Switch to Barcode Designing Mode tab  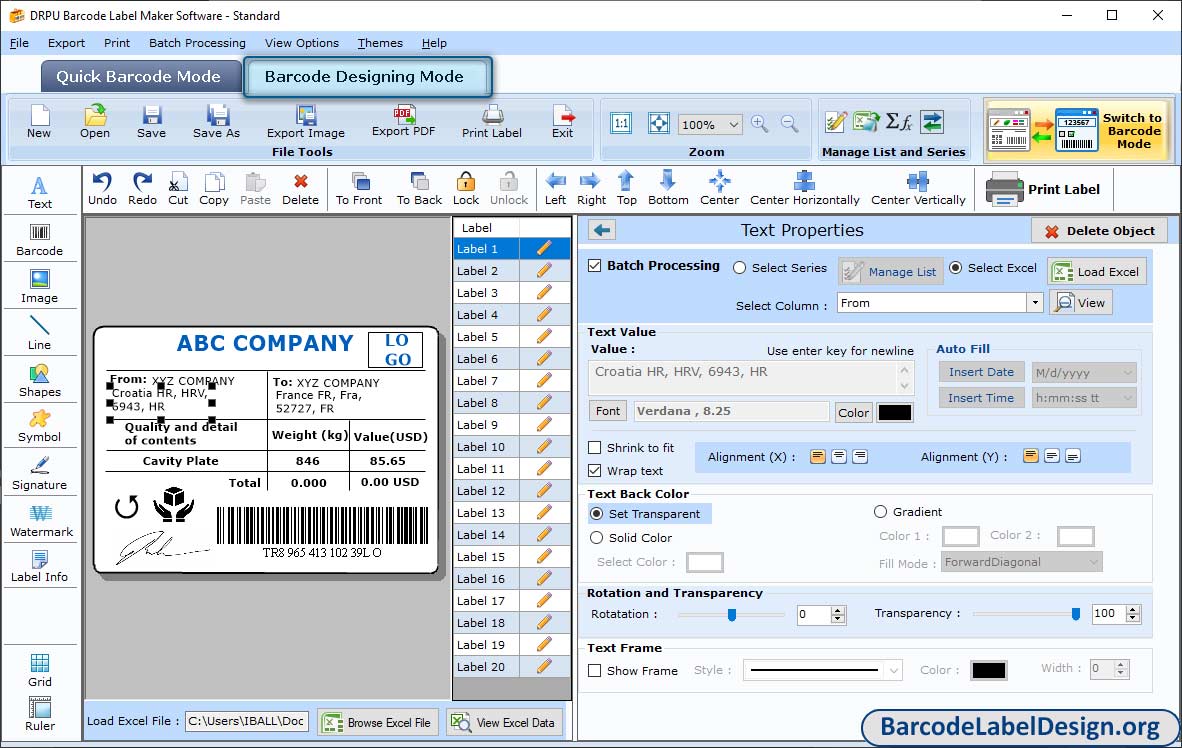[367, 77]
